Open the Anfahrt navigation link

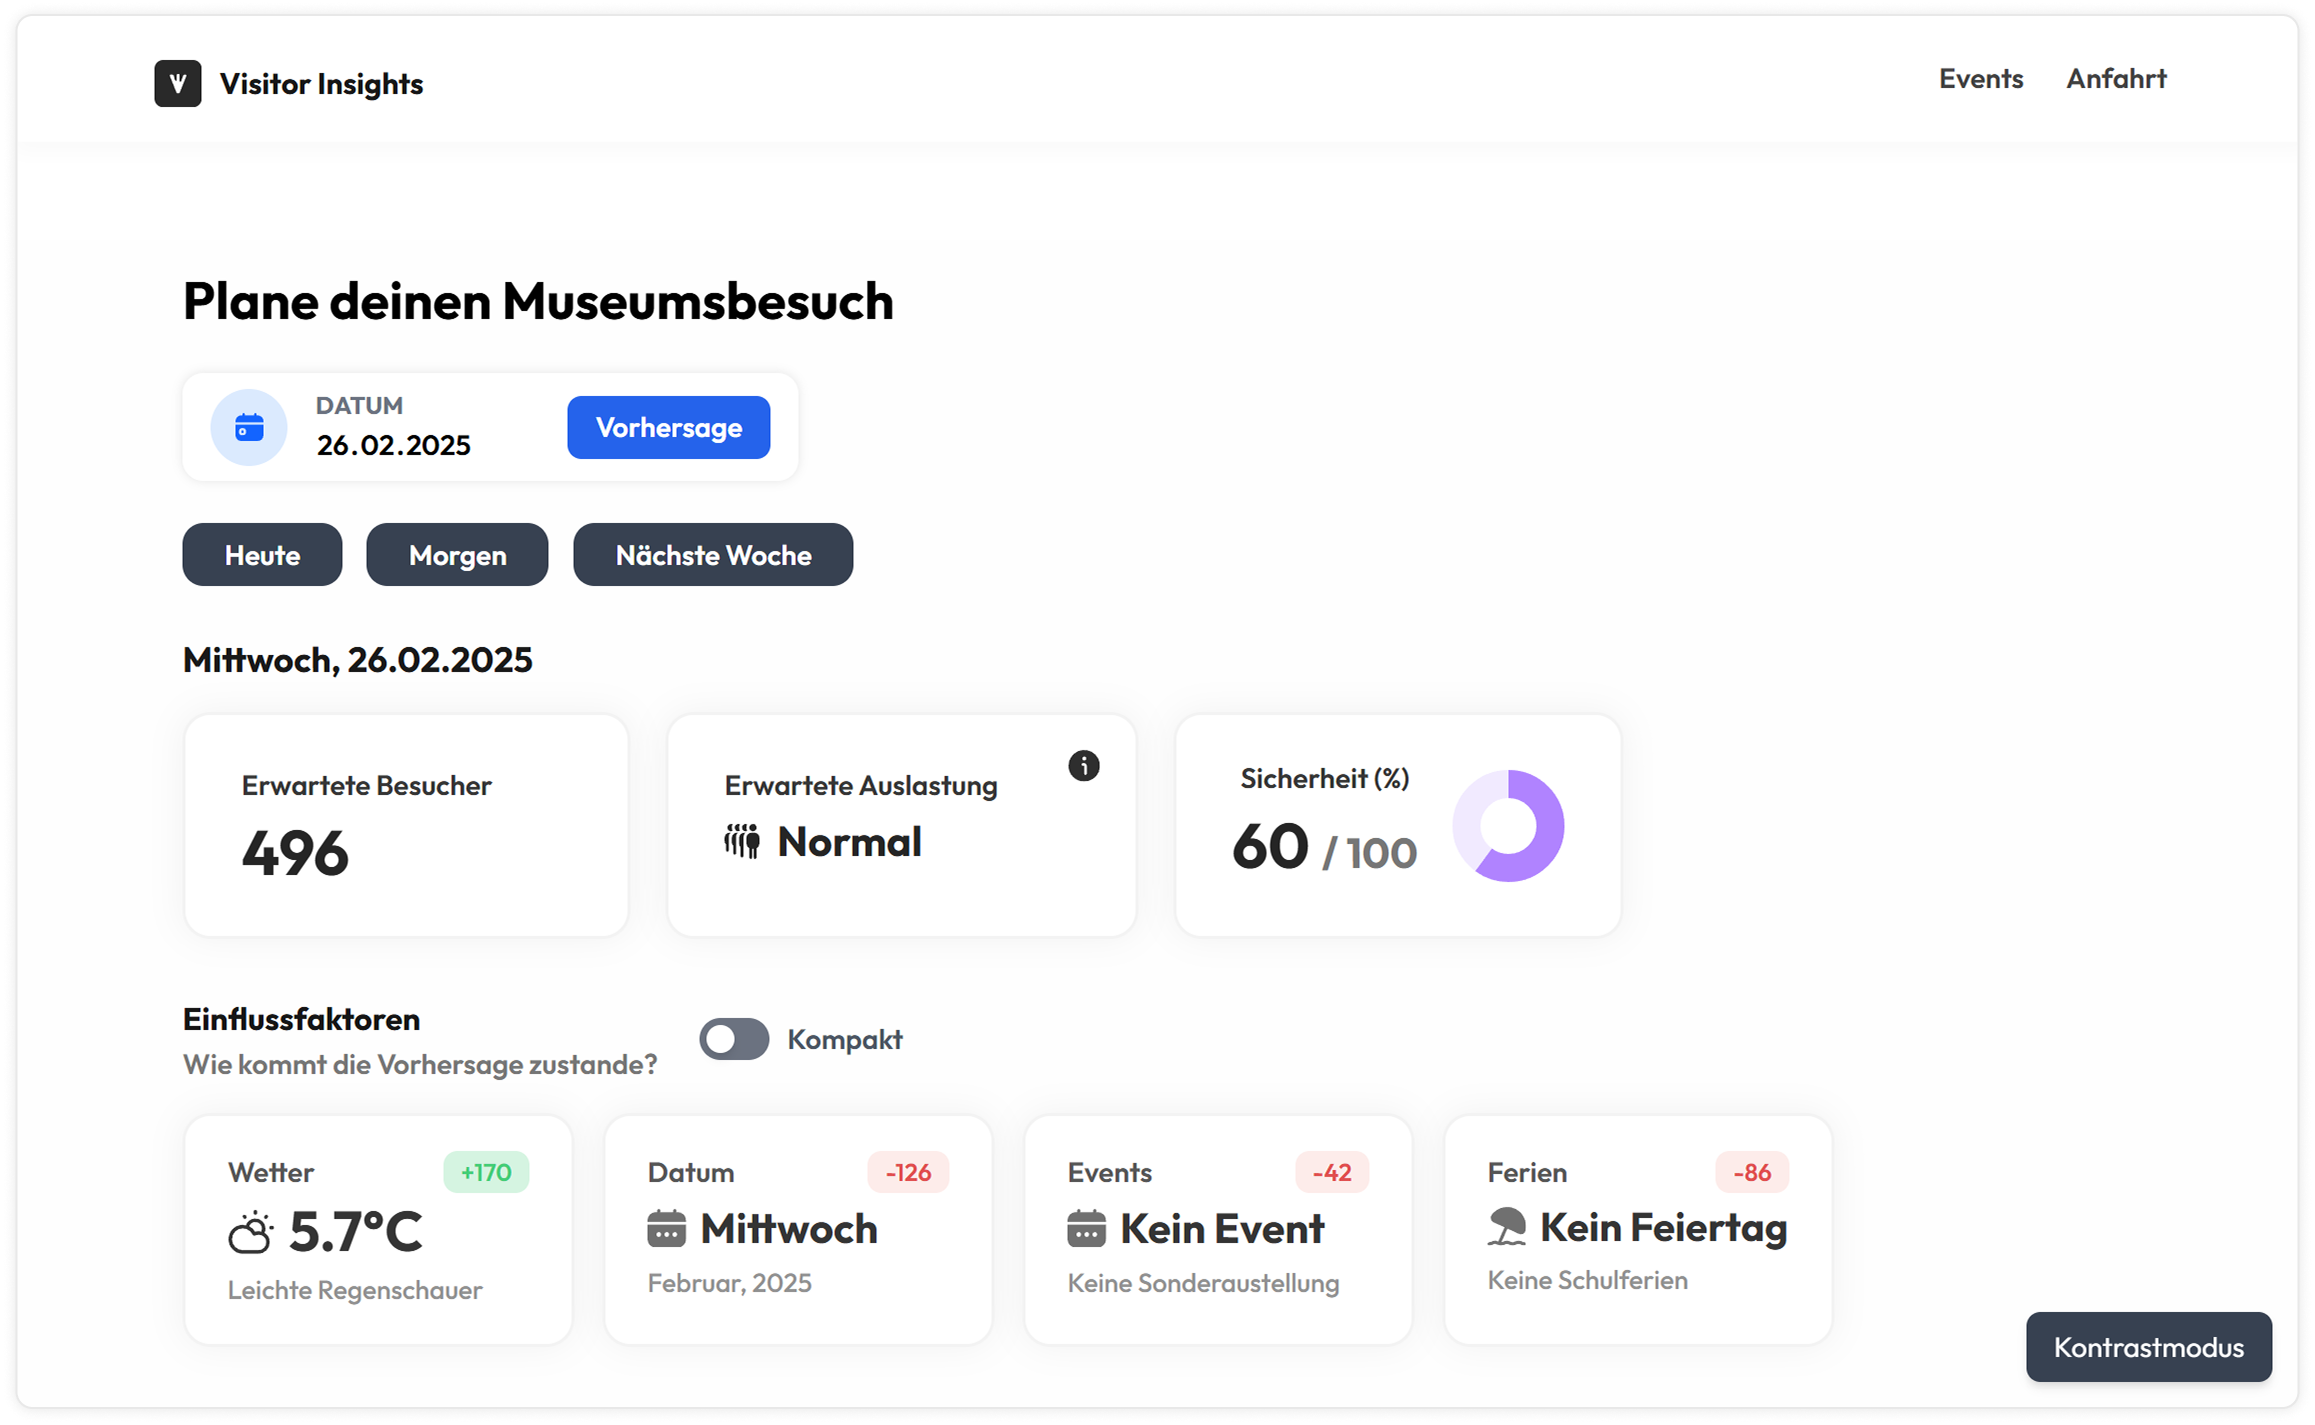(2116, 79)
